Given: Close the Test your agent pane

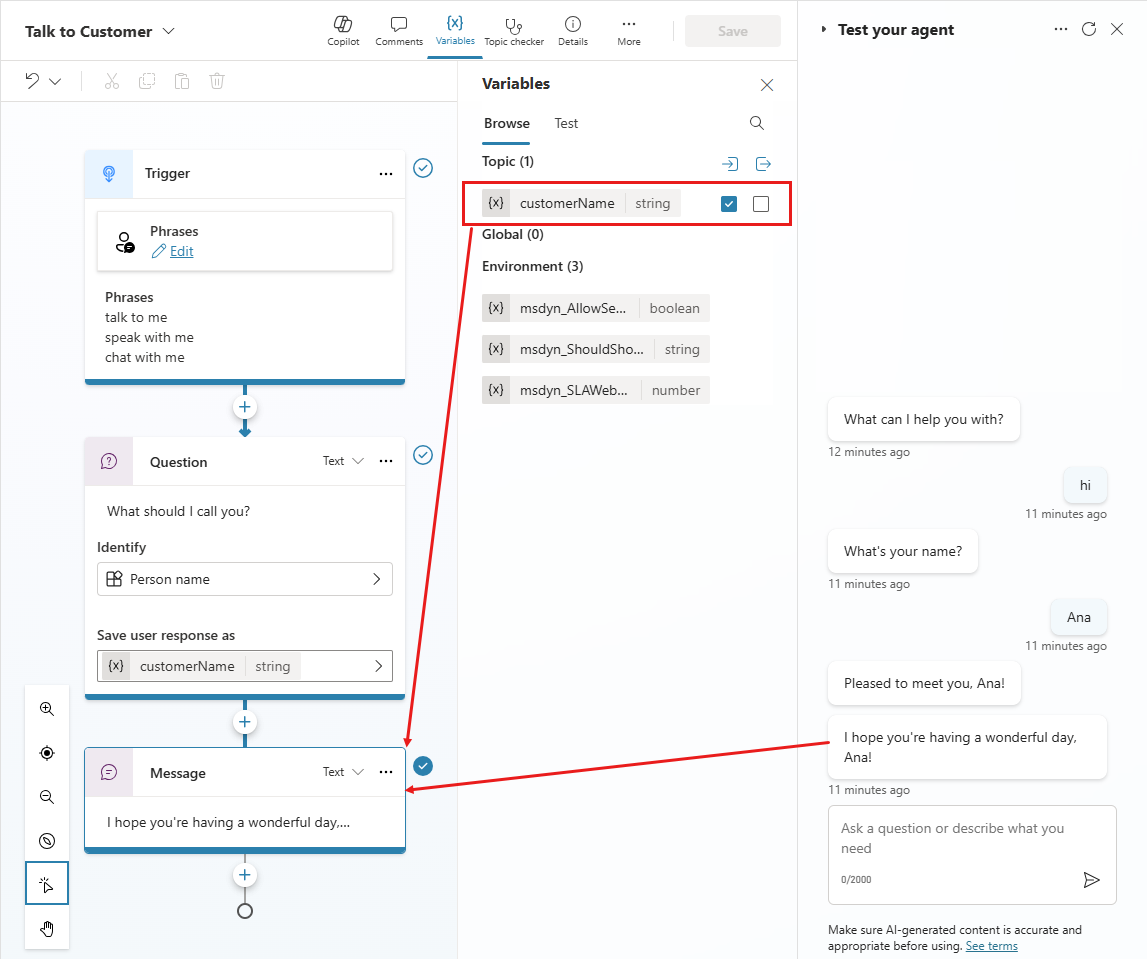Looking at the screenshot, I should point(1117,29).
